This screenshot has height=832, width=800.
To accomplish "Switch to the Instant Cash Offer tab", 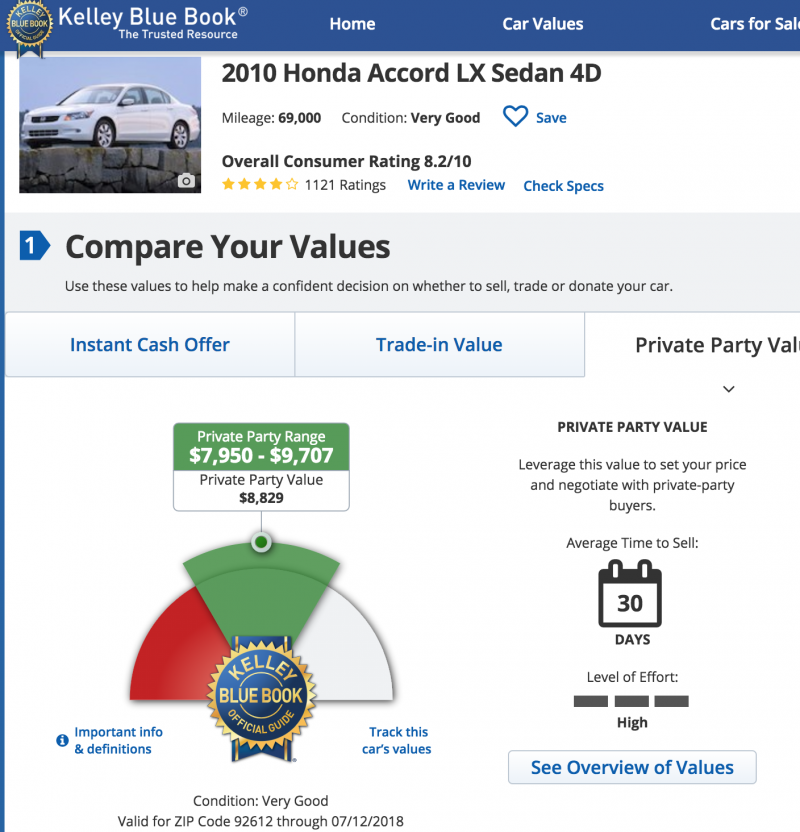I will pos(150,344).
